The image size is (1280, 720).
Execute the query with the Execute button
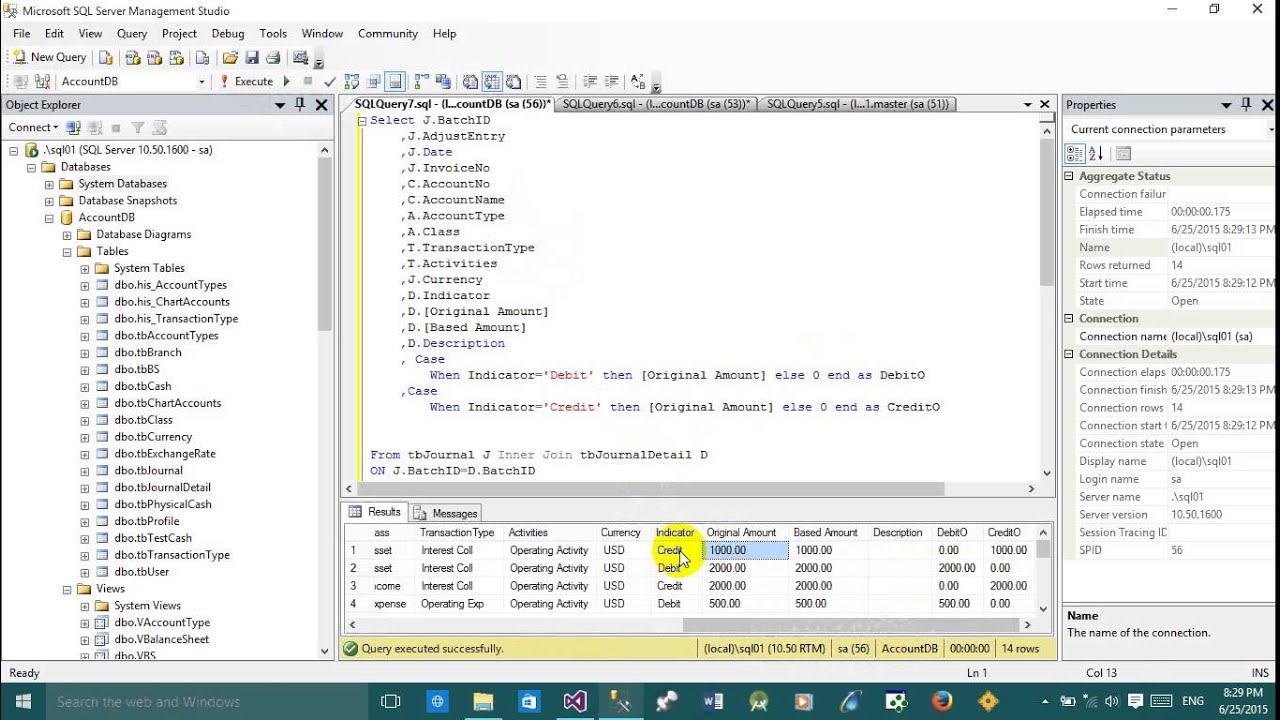click(247, 82)
